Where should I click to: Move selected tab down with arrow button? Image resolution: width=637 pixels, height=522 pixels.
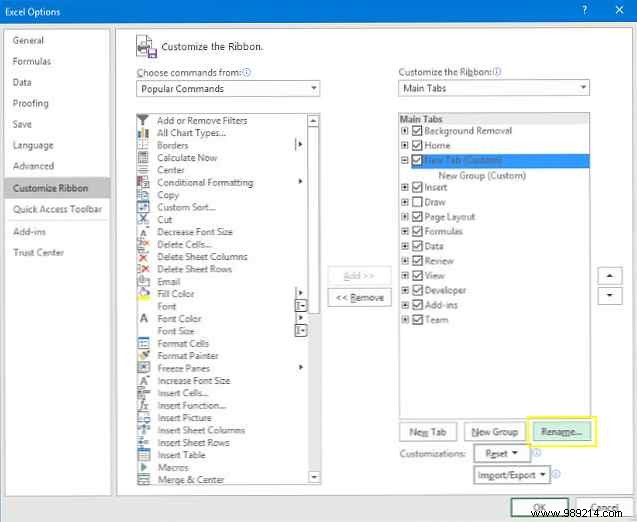(x=609, y=295)
